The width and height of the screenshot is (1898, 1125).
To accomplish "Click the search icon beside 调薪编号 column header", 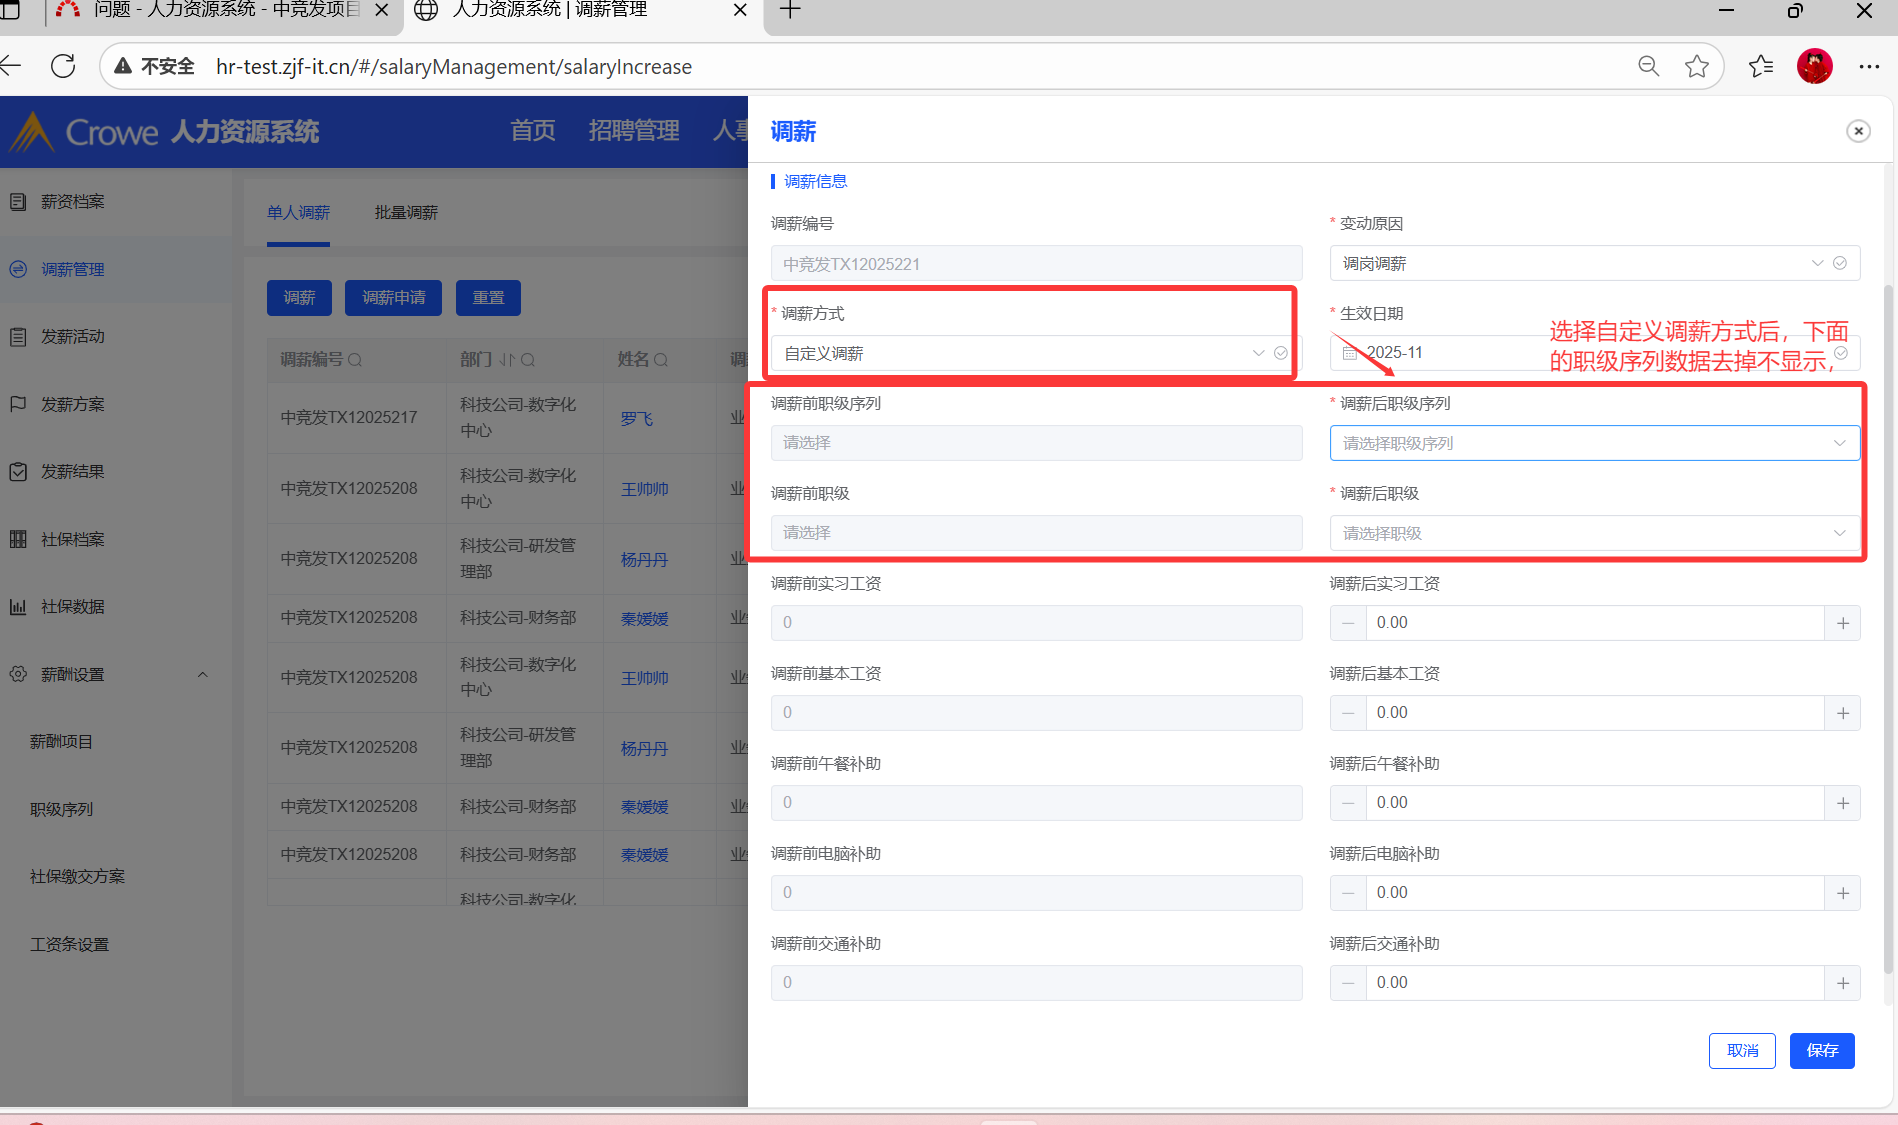I will 355,360.
